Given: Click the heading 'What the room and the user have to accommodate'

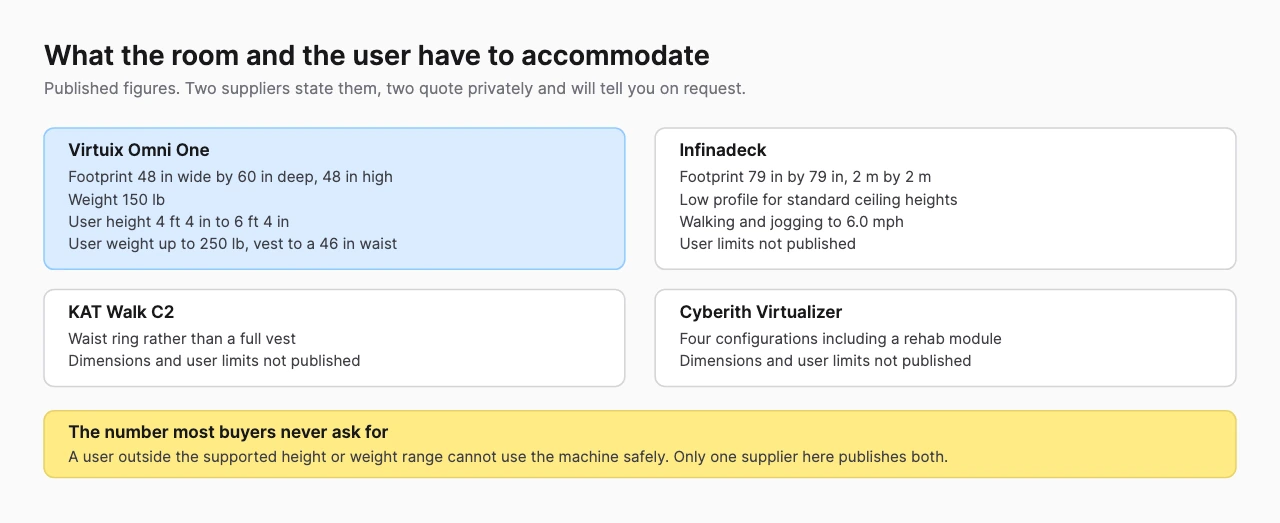Looking at the screenshot, I should (377, 55).
